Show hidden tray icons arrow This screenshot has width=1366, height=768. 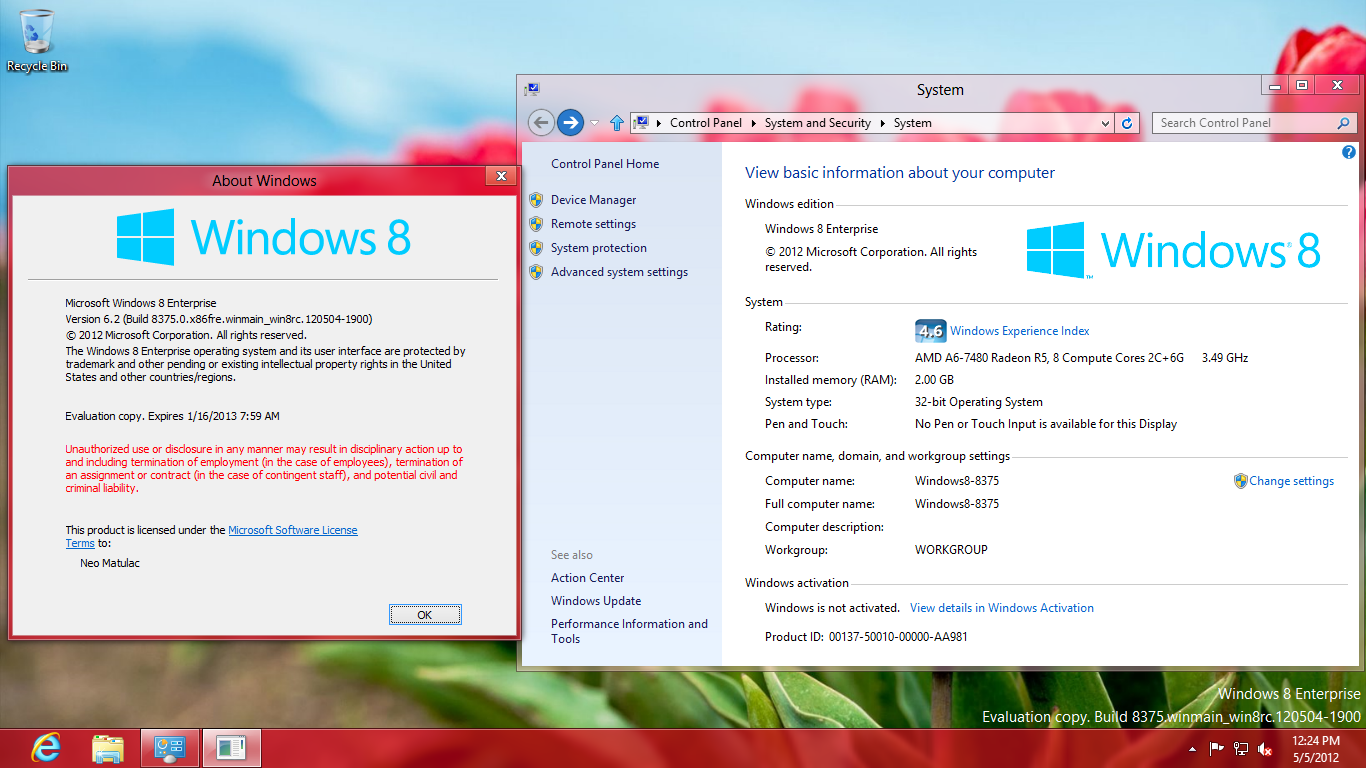pos(1192,748)
